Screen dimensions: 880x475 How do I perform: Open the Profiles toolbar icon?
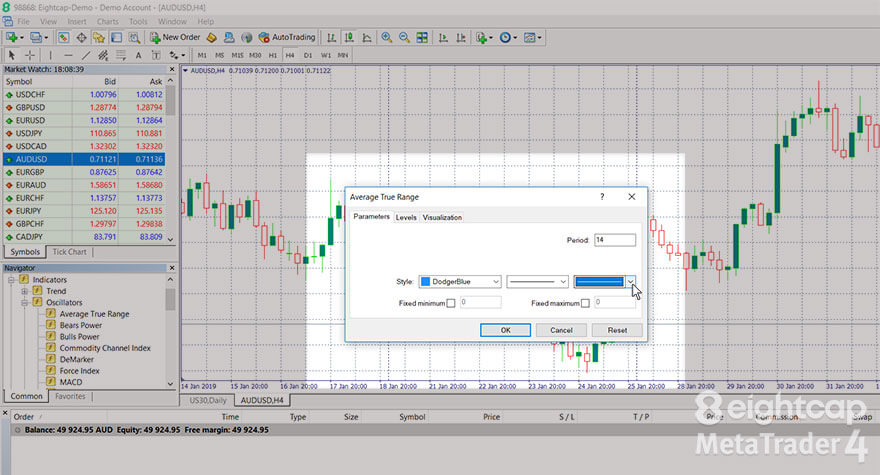coord(36,38)
